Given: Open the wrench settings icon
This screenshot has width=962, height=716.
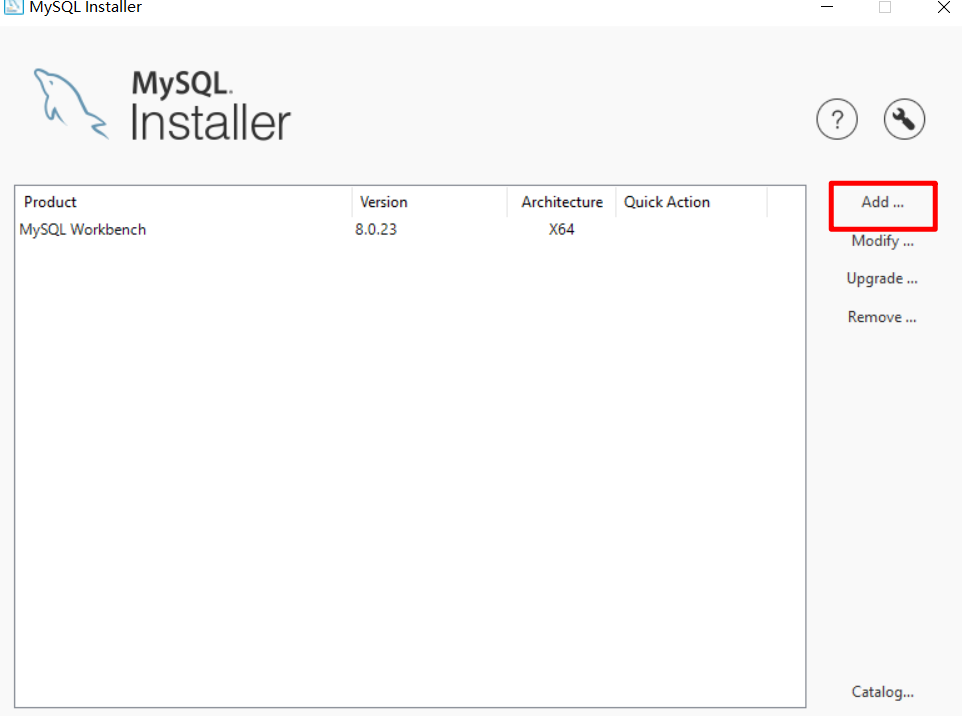Looking at the screenshot, I should [904, 119].
